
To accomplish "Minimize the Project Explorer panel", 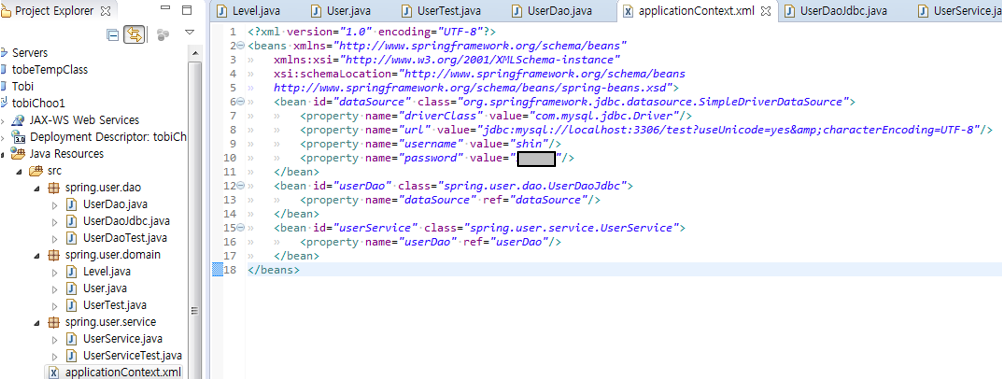I will tap(166, 8).
